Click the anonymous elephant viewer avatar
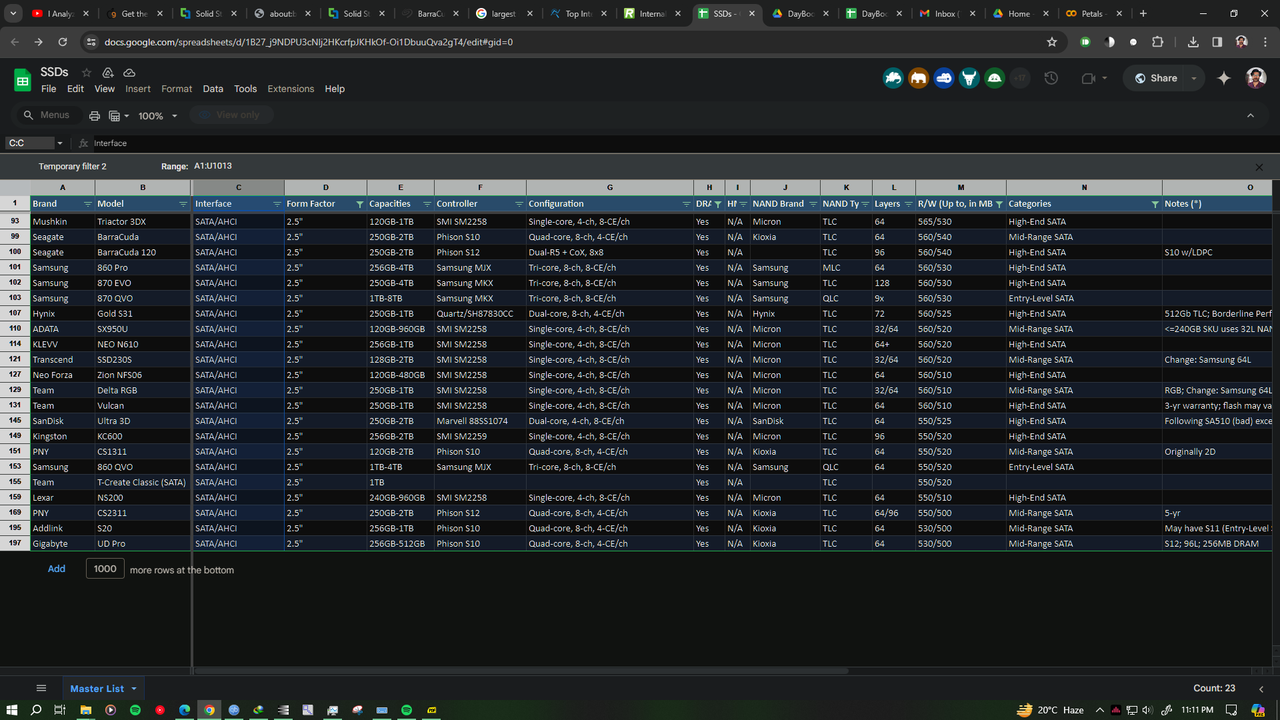Screen dimensions: 1280x720 pos(919,78)
